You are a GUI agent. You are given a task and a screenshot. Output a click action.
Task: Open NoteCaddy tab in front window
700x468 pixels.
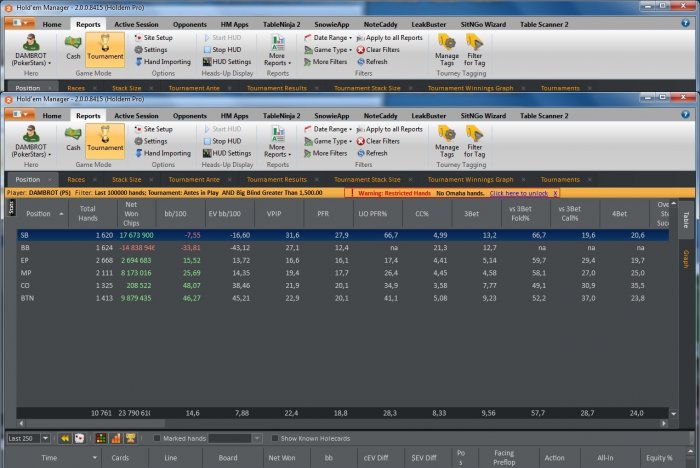(x=380, y=116)
